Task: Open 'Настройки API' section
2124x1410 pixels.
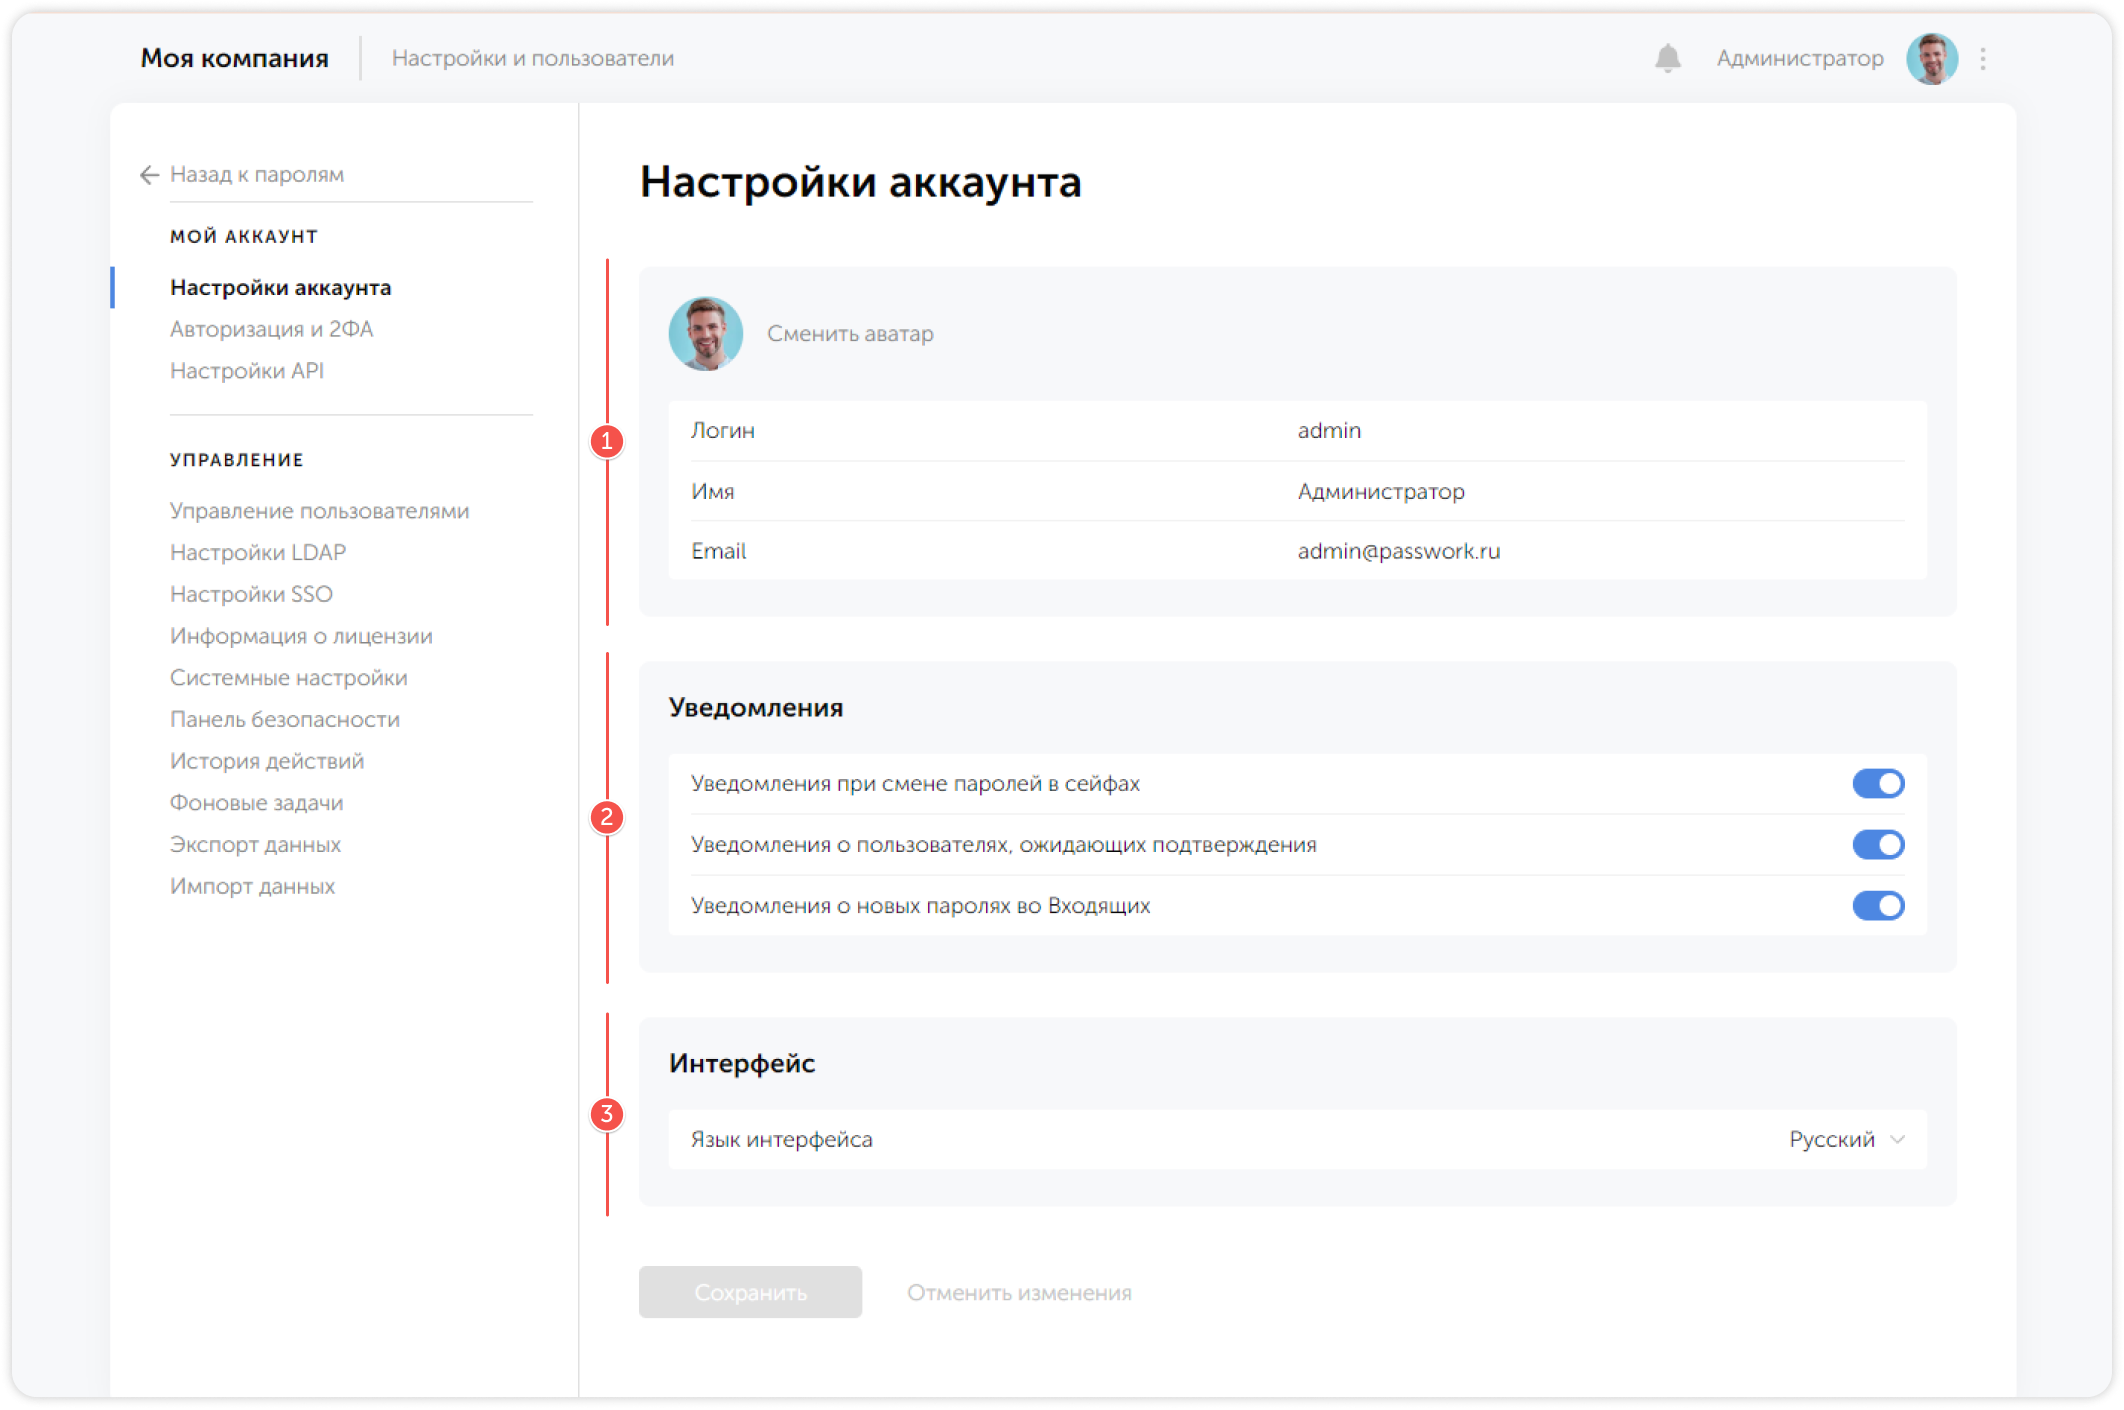Action: click(246, 371)
